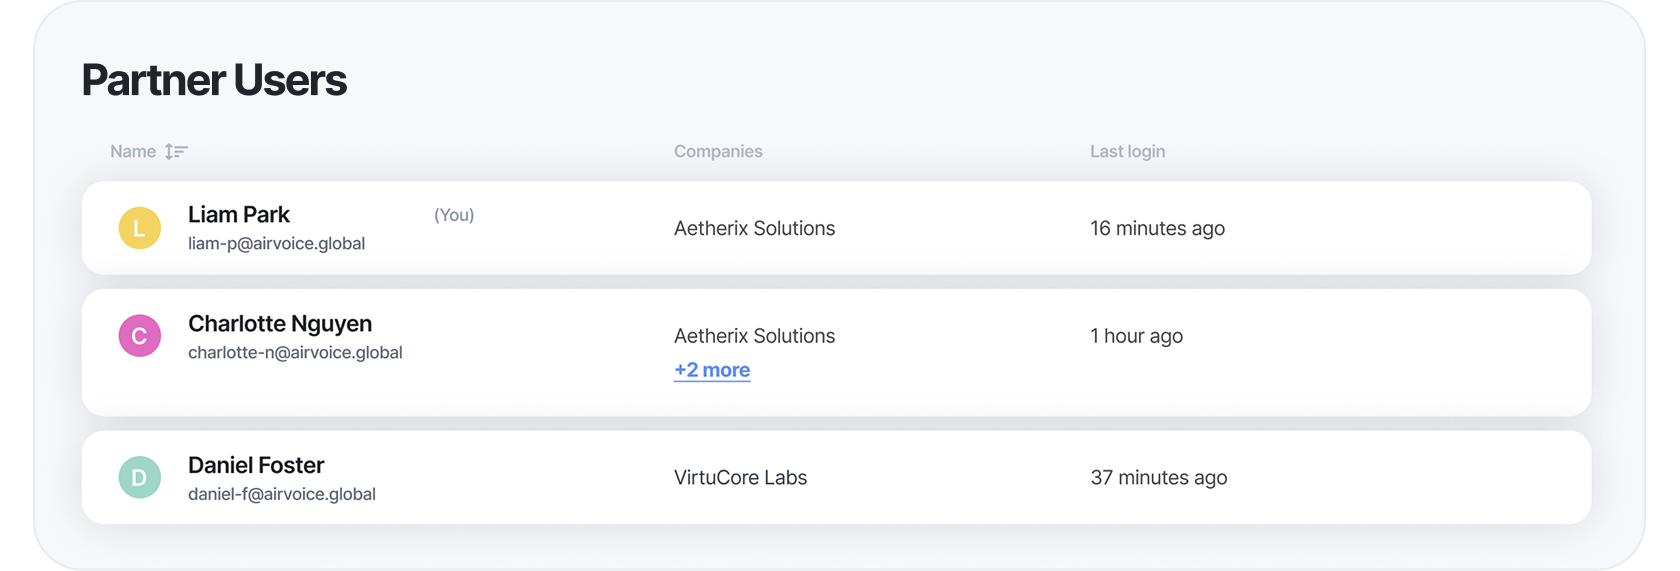
Task: Click the Companies column header
Action: tap(718, 152)
